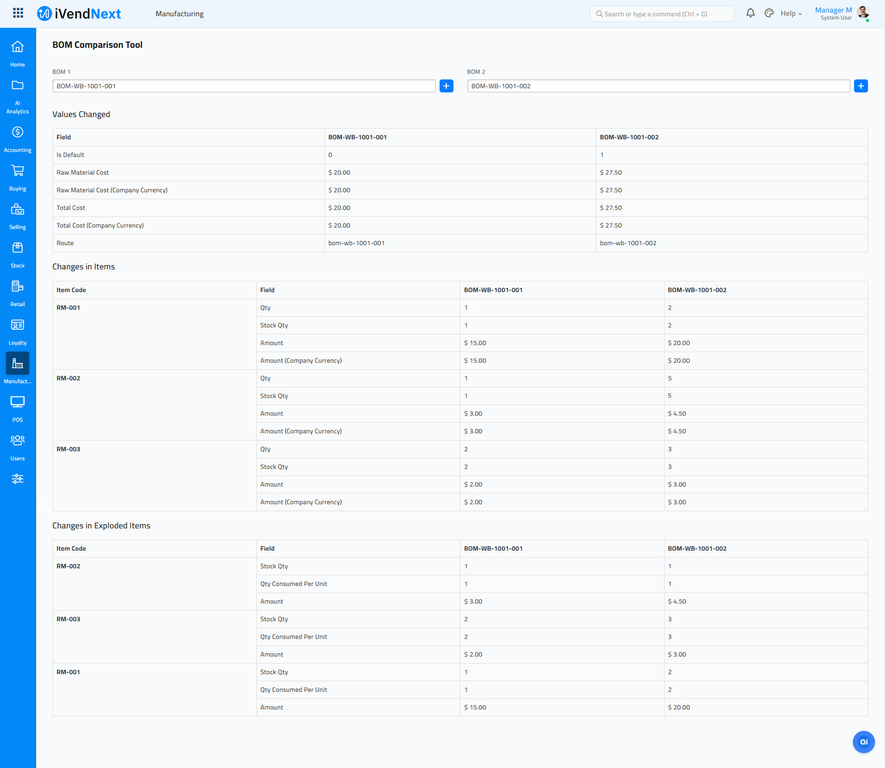Screen dimensions: 885x768
Task: Click 'BOM Comparison Tool' page title
Action: (98, 45)
